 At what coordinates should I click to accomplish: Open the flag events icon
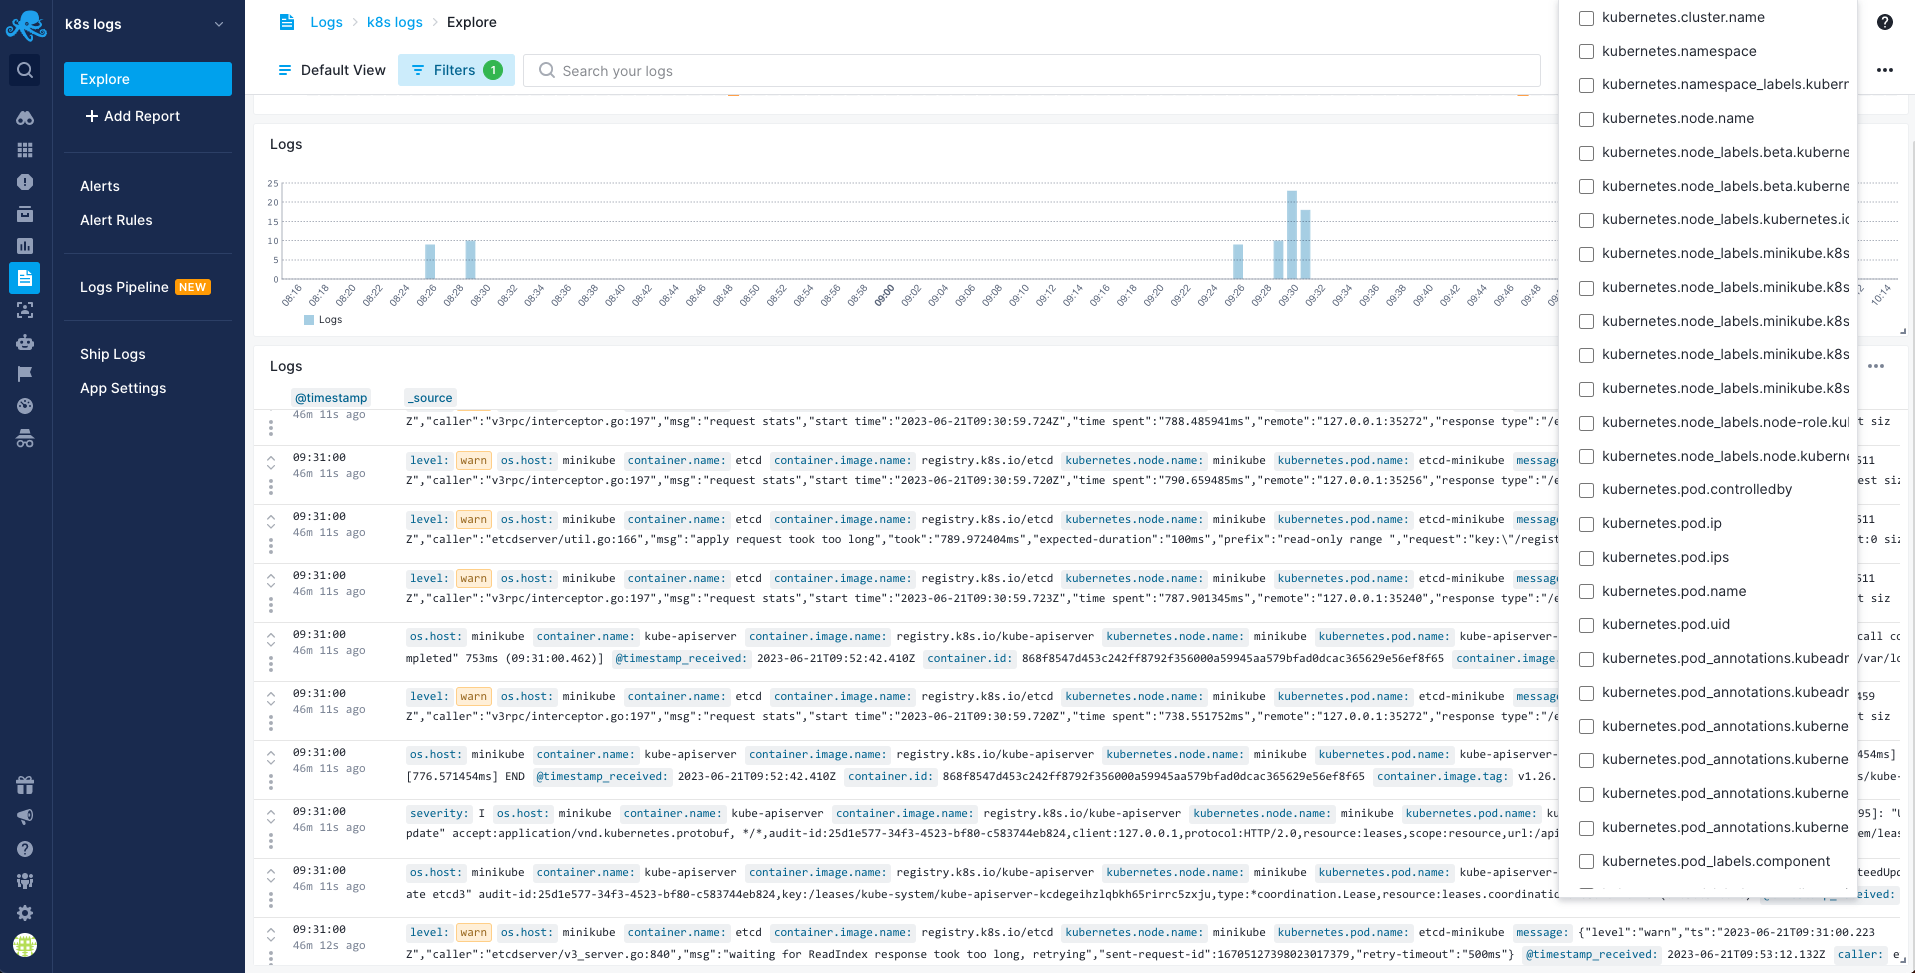(25, 374)
